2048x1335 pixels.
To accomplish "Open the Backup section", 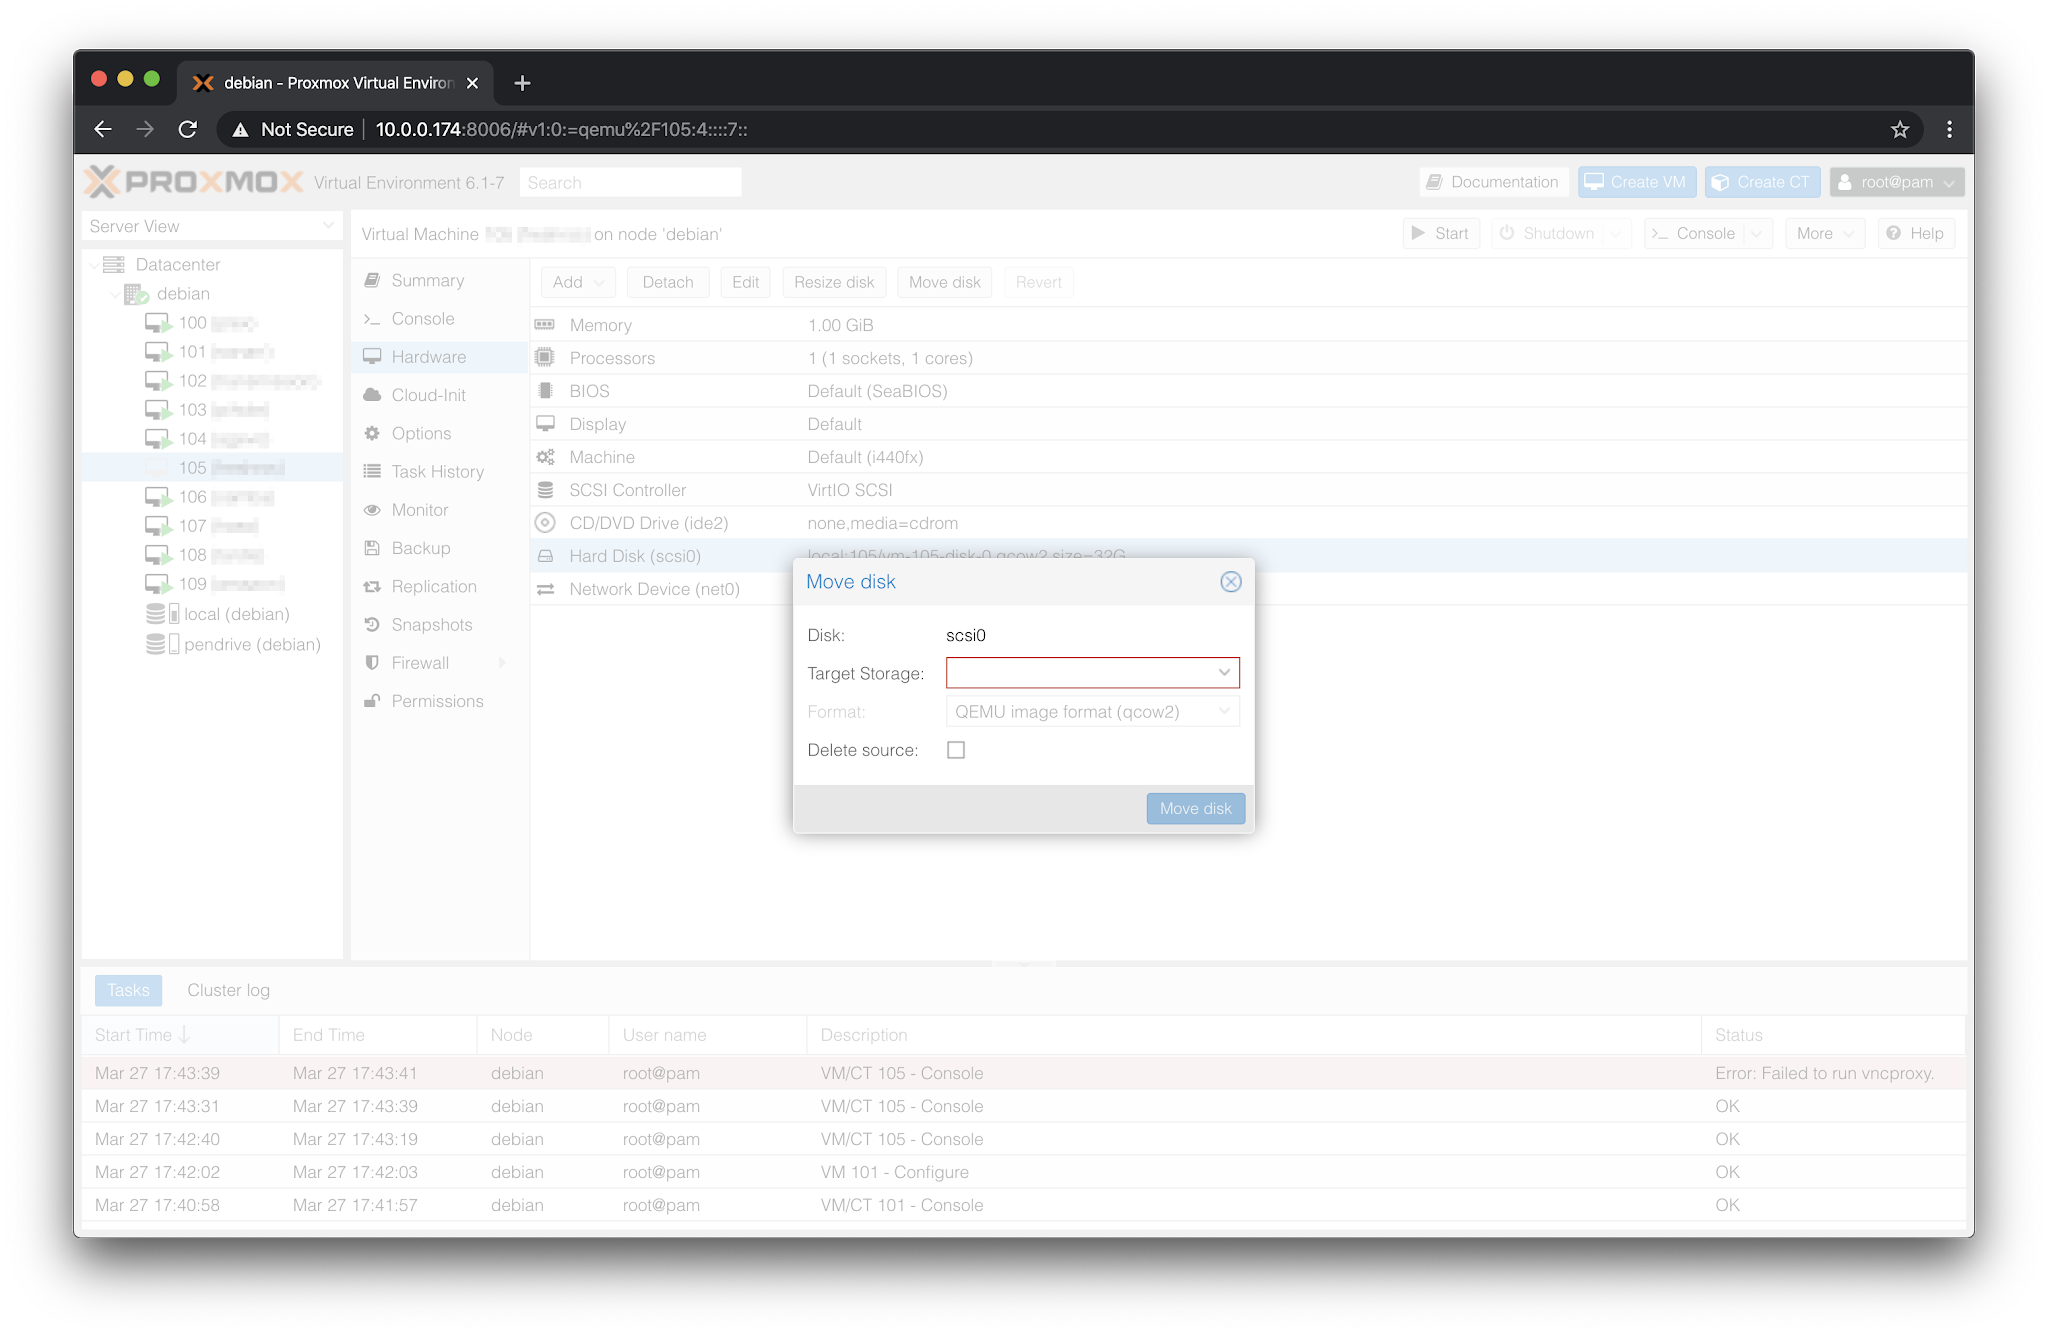I will [438, 548].
